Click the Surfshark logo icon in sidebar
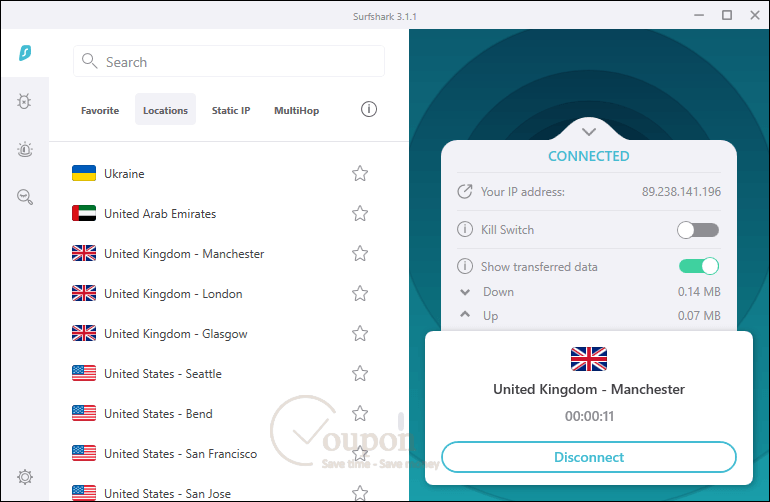Screen dimensions: 770x502 tap(25, 53)
